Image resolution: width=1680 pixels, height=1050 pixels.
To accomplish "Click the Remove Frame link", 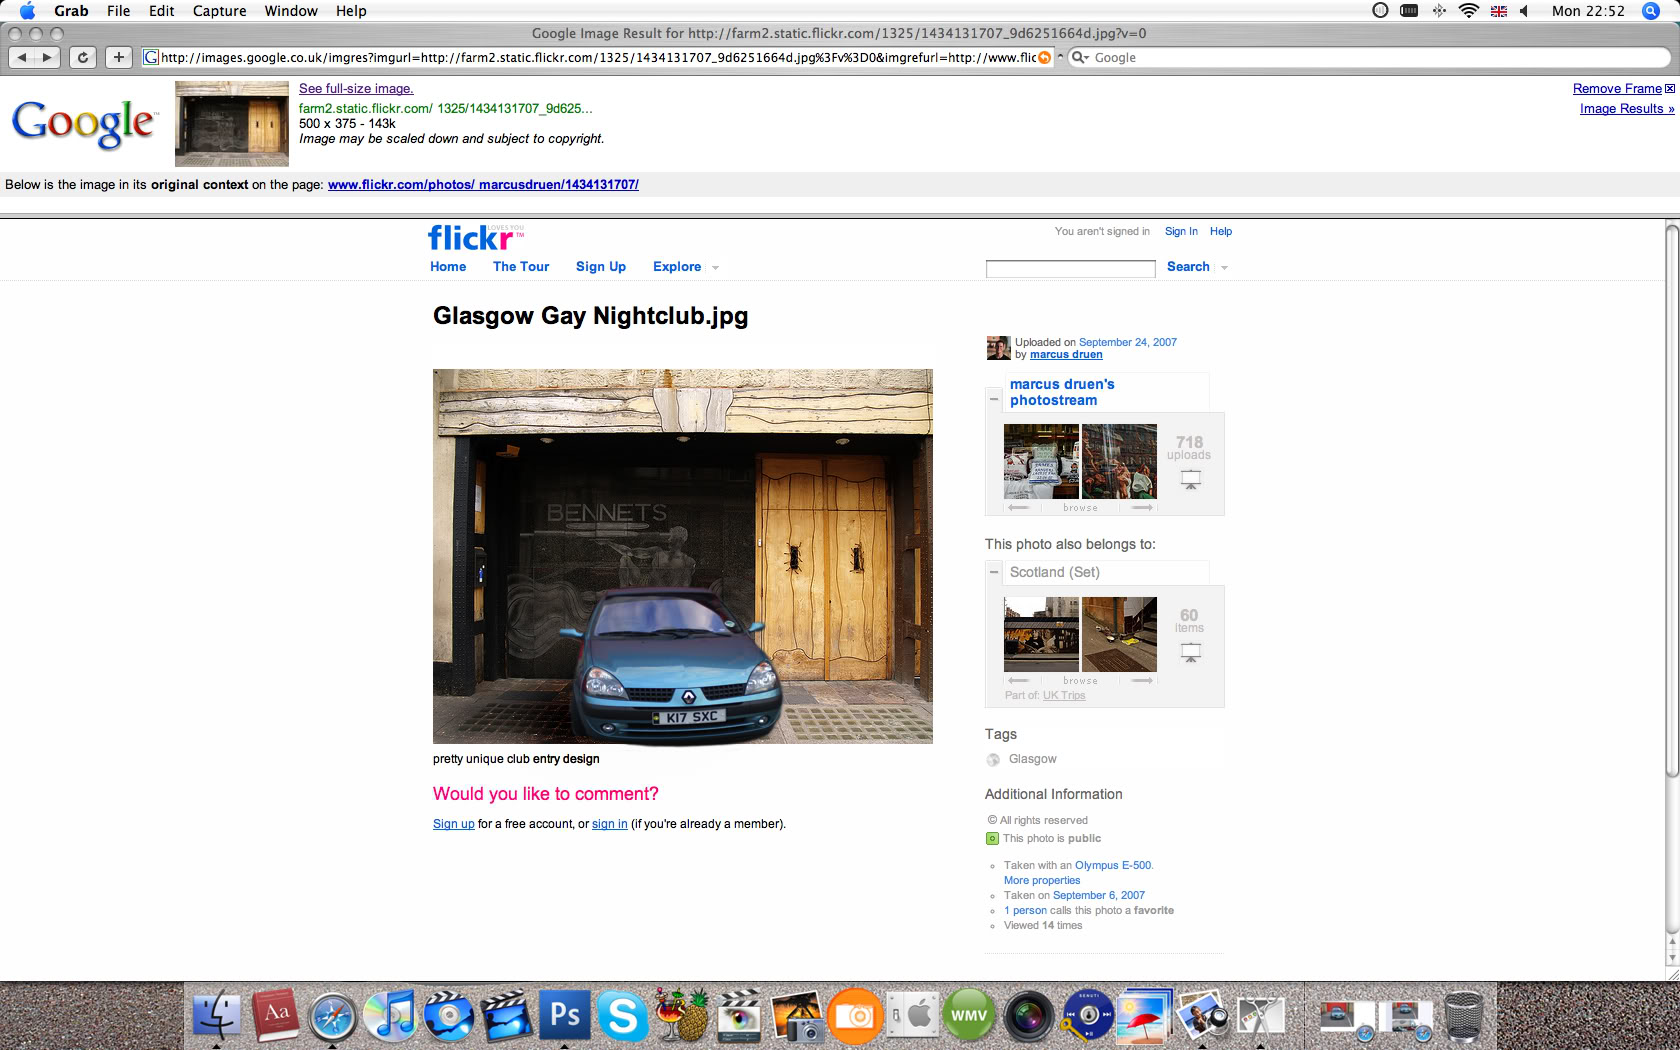I will 1616,89.
